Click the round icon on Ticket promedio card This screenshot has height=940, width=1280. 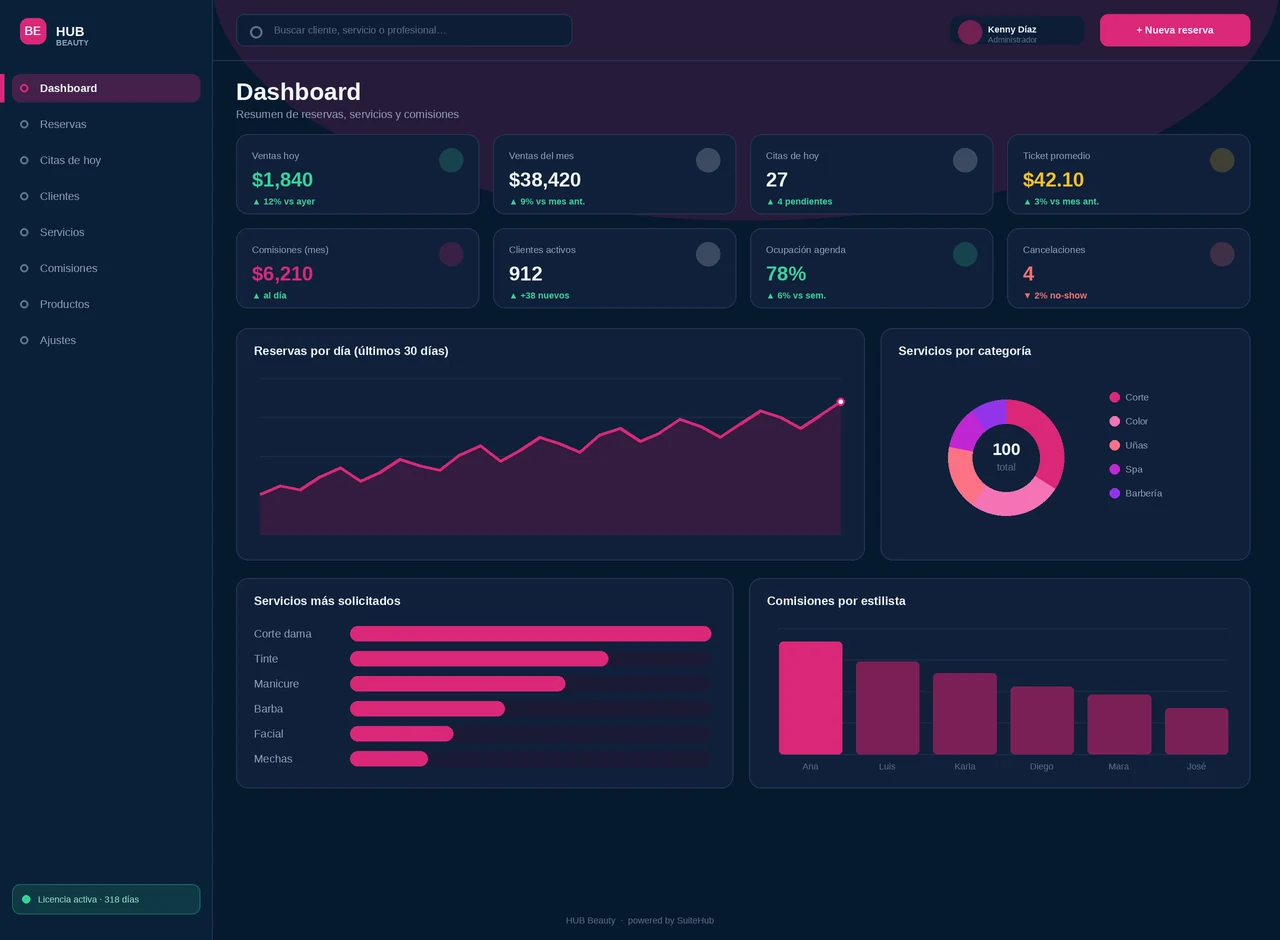point(1222,160)
